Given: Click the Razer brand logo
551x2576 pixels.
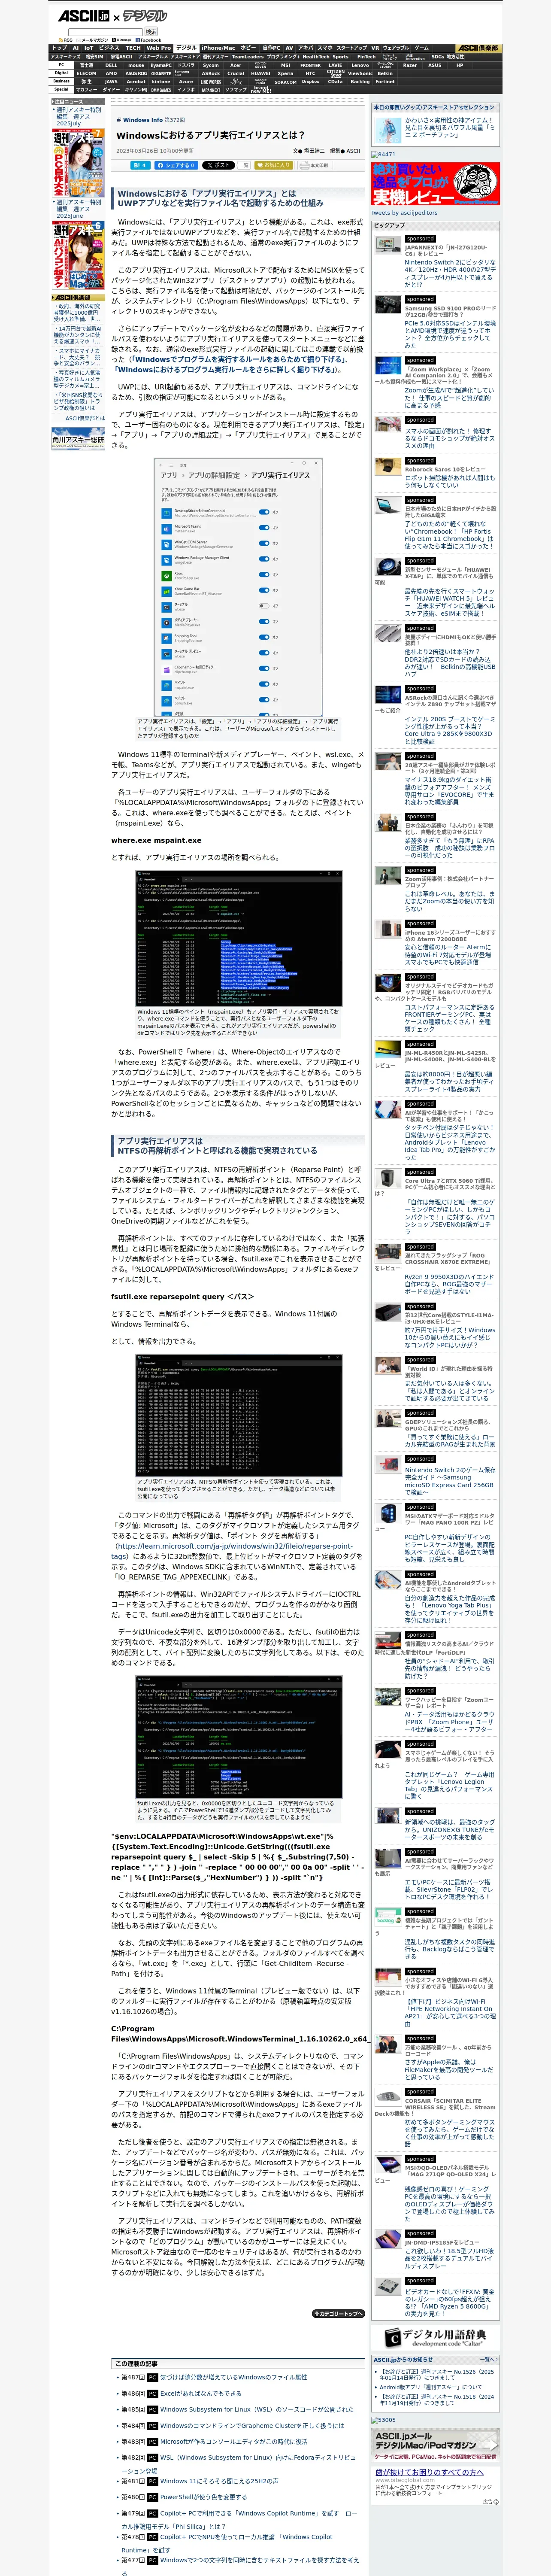Looking at the screenshot, I should 410,65.
